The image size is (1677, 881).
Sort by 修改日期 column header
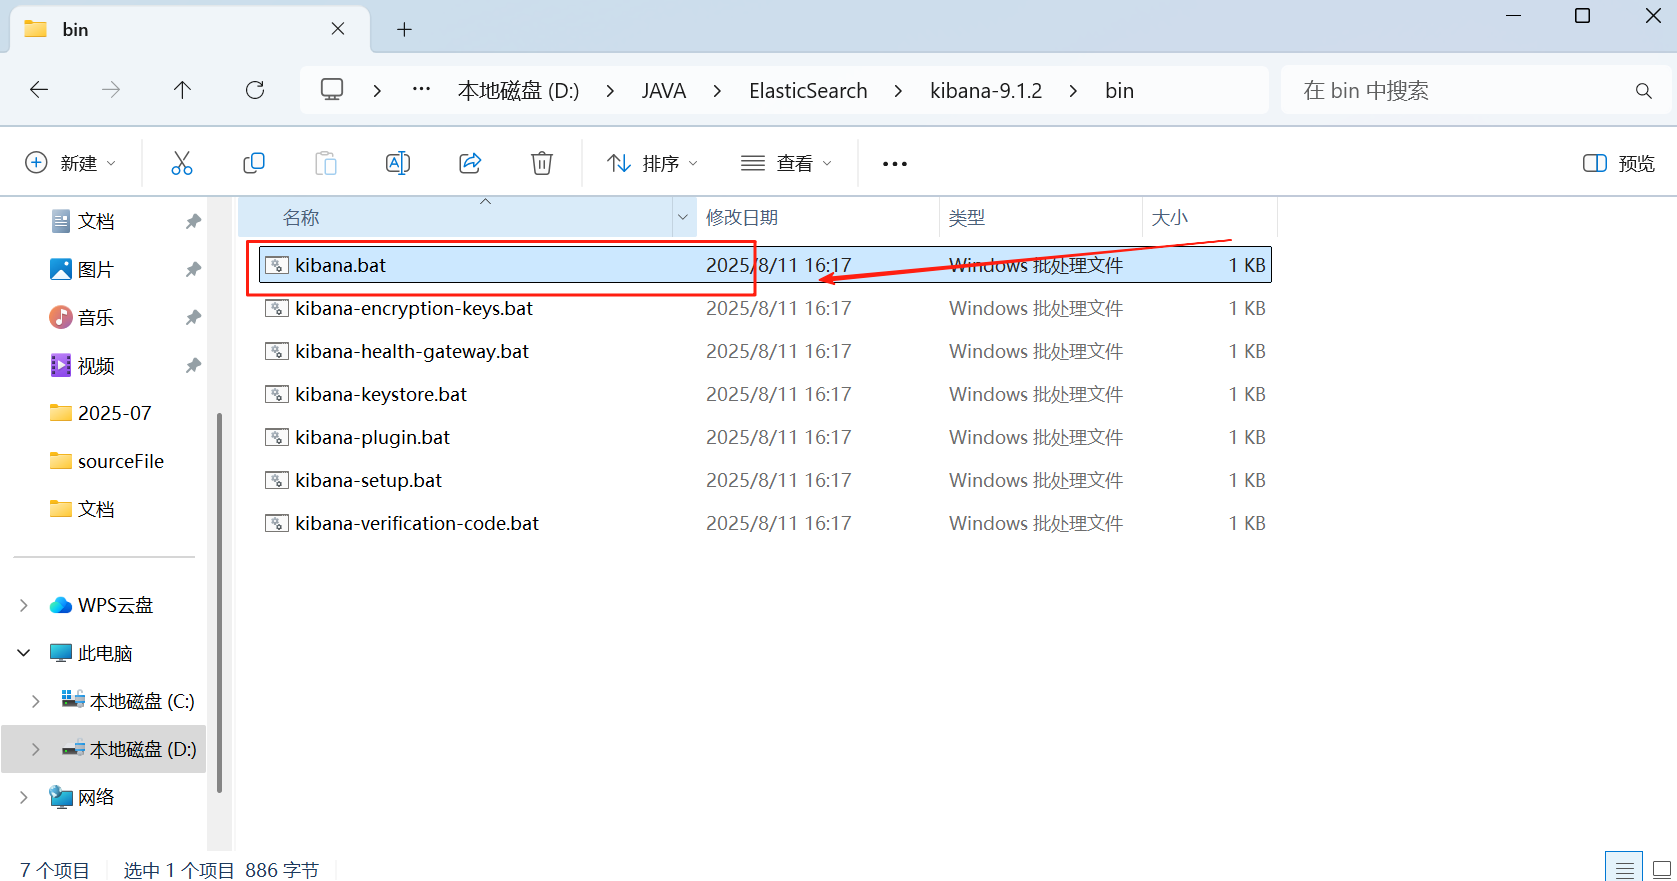coord(817,217)
